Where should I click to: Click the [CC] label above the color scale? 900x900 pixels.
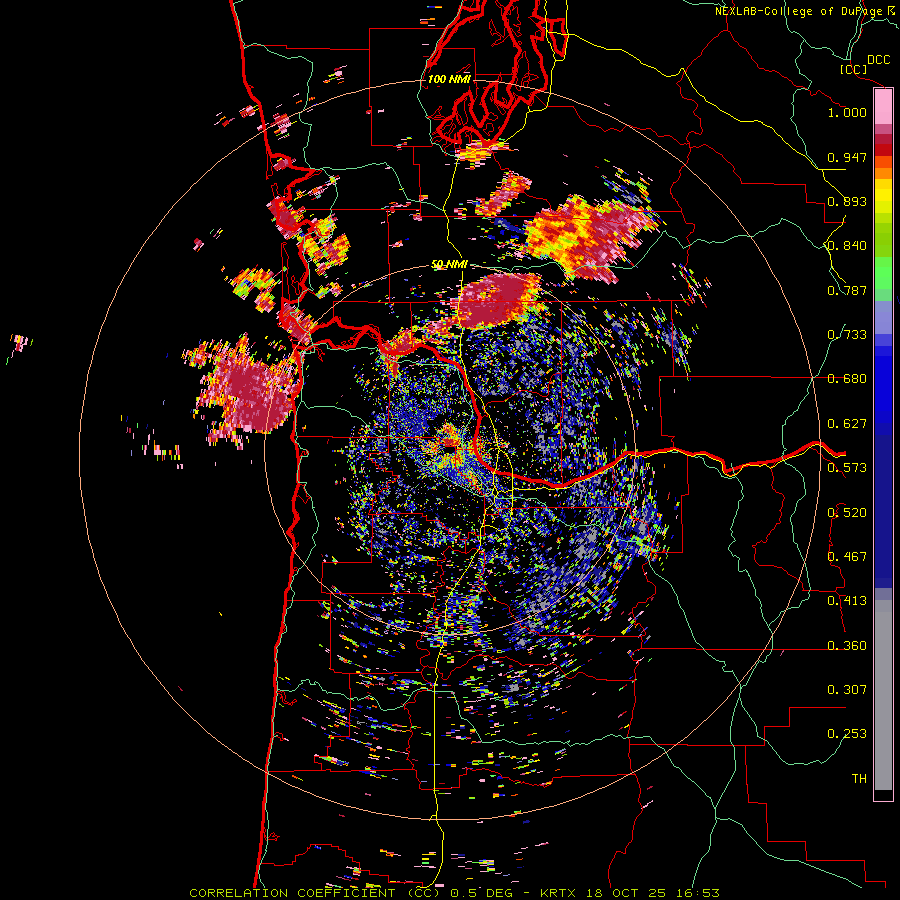click(x=853, y=69)
